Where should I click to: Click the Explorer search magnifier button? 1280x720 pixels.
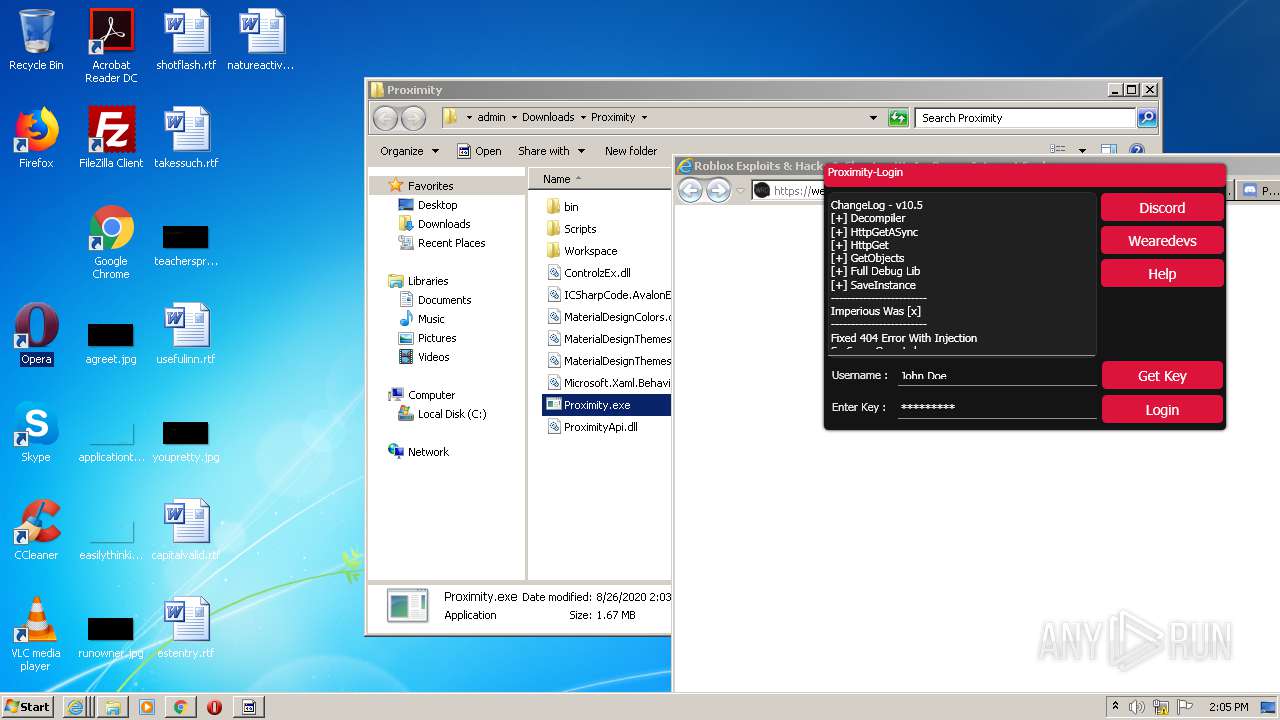(x=1147, y=118)
